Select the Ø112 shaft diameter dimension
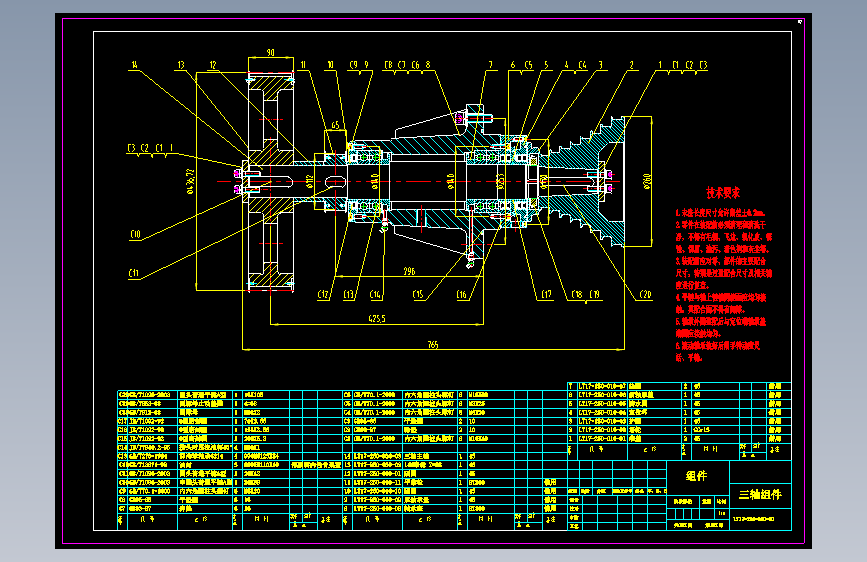The image size is (867, 562). coord(310,181)
